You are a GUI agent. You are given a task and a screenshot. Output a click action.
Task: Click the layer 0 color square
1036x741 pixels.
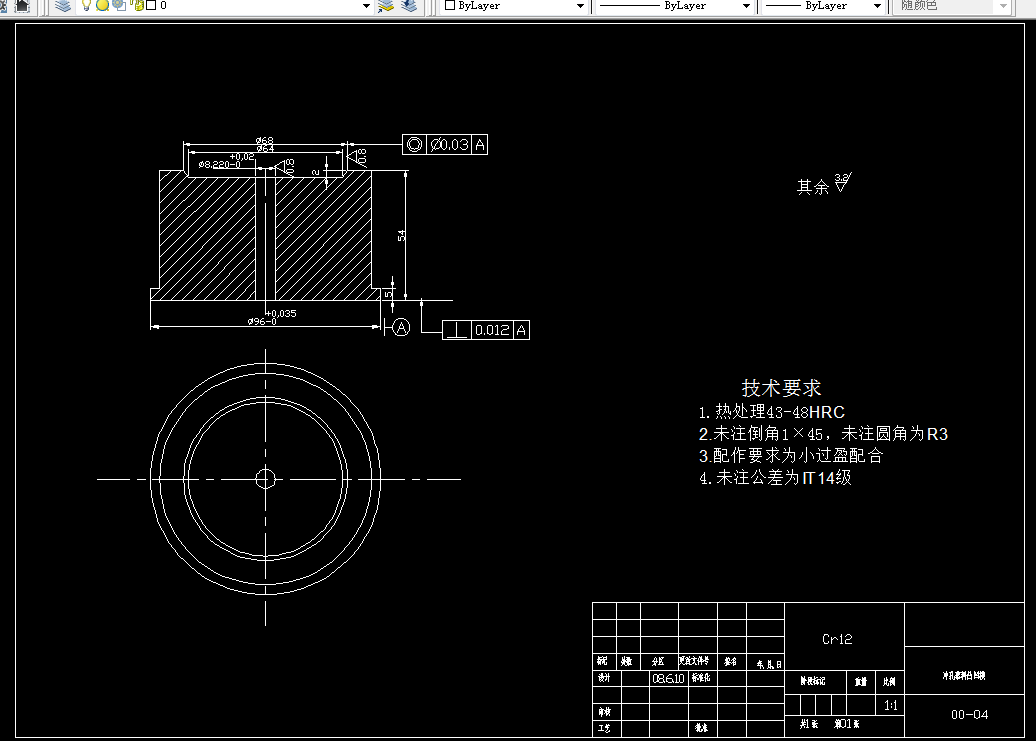[151, 5]
